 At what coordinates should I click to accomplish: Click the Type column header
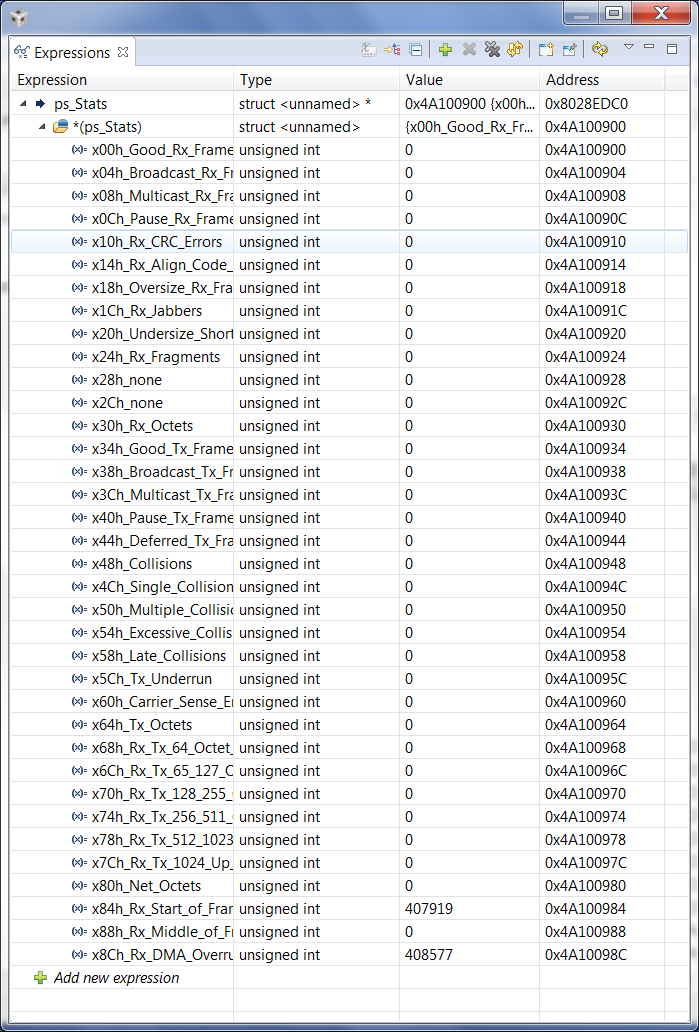(316, 80)
